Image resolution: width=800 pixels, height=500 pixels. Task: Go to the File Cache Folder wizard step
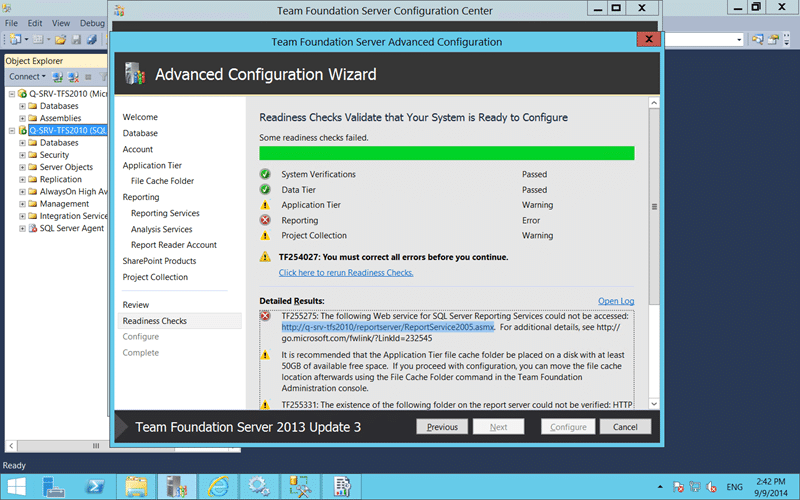click(x=162, y=181)
